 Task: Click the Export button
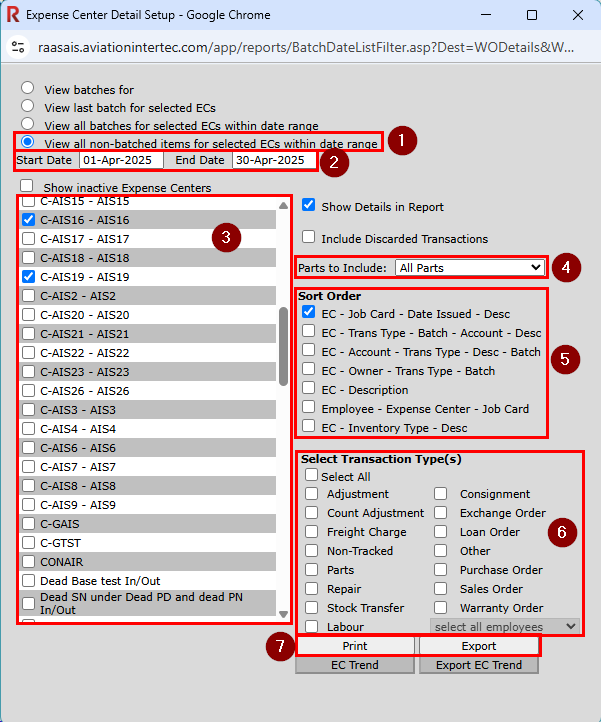tap(479, 646)
